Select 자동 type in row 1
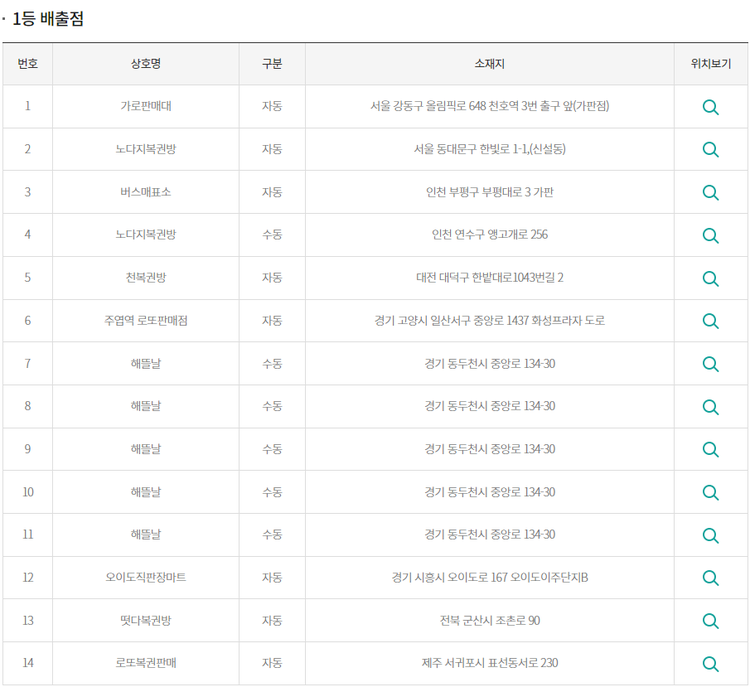Viewport: 750px width, 687px height. click(272, 106)
